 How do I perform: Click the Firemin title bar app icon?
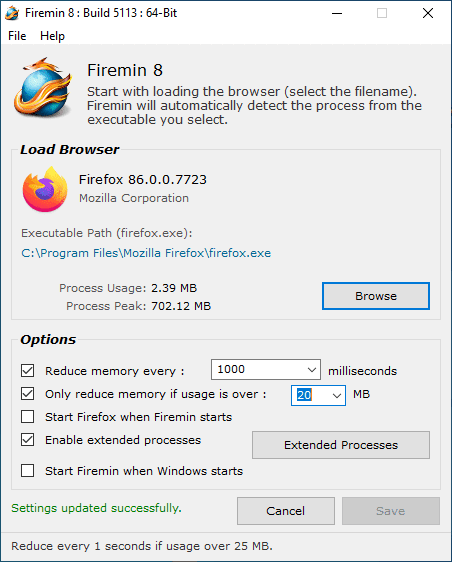(12, 13)
